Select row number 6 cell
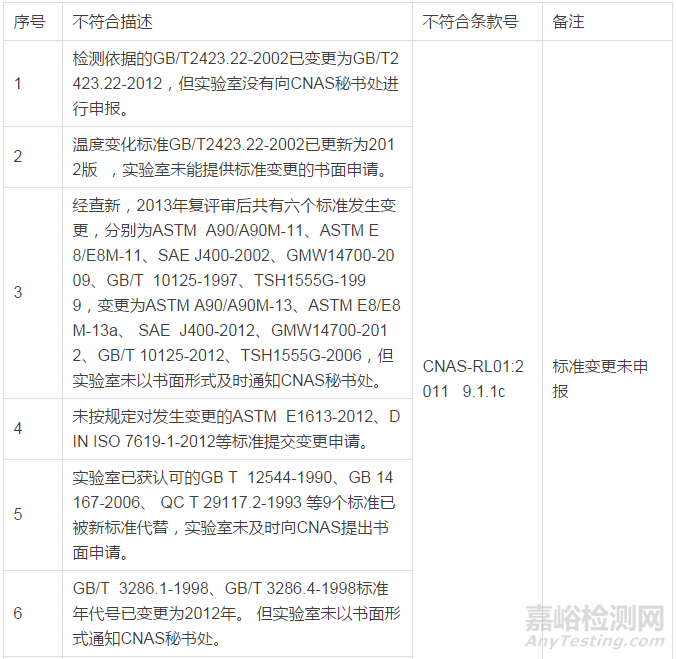 18,612
